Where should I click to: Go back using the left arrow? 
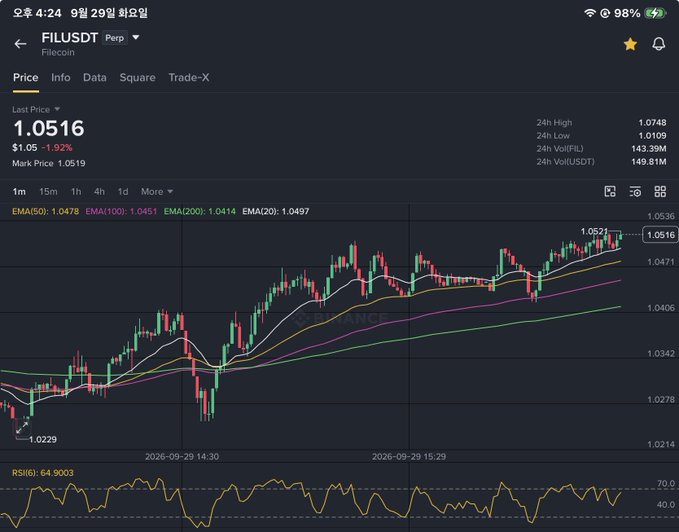point(20,44)
